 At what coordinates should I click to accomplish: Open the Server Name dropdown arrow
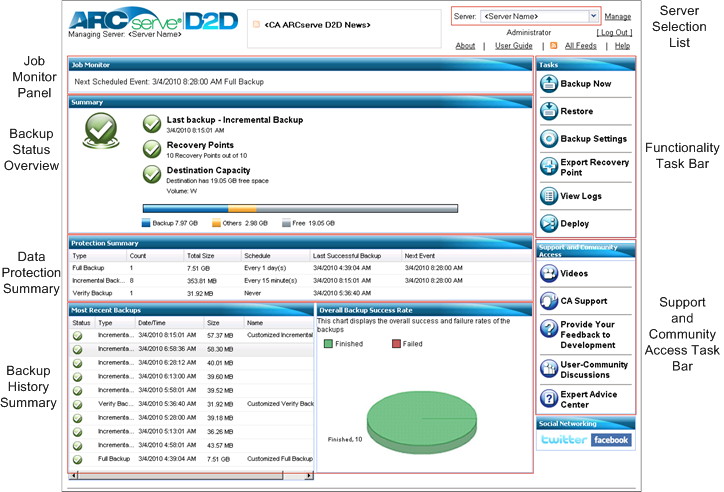coord(593,16)
